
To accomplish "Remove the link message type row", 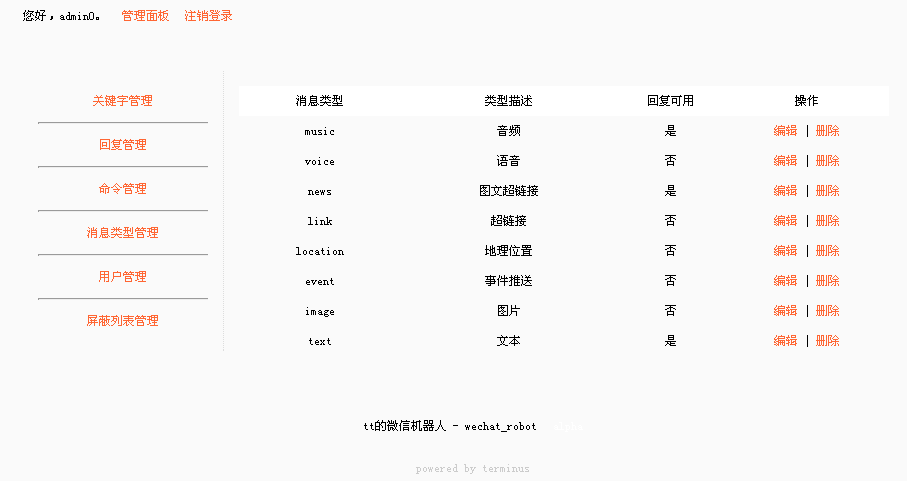I will 827,221.
